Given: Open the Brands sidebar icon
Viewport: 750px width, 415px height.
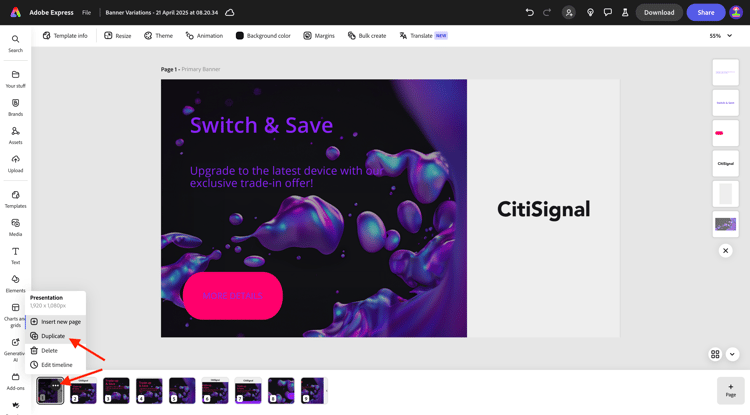Looking at the screenshot, I should click(x=15, y=107).
